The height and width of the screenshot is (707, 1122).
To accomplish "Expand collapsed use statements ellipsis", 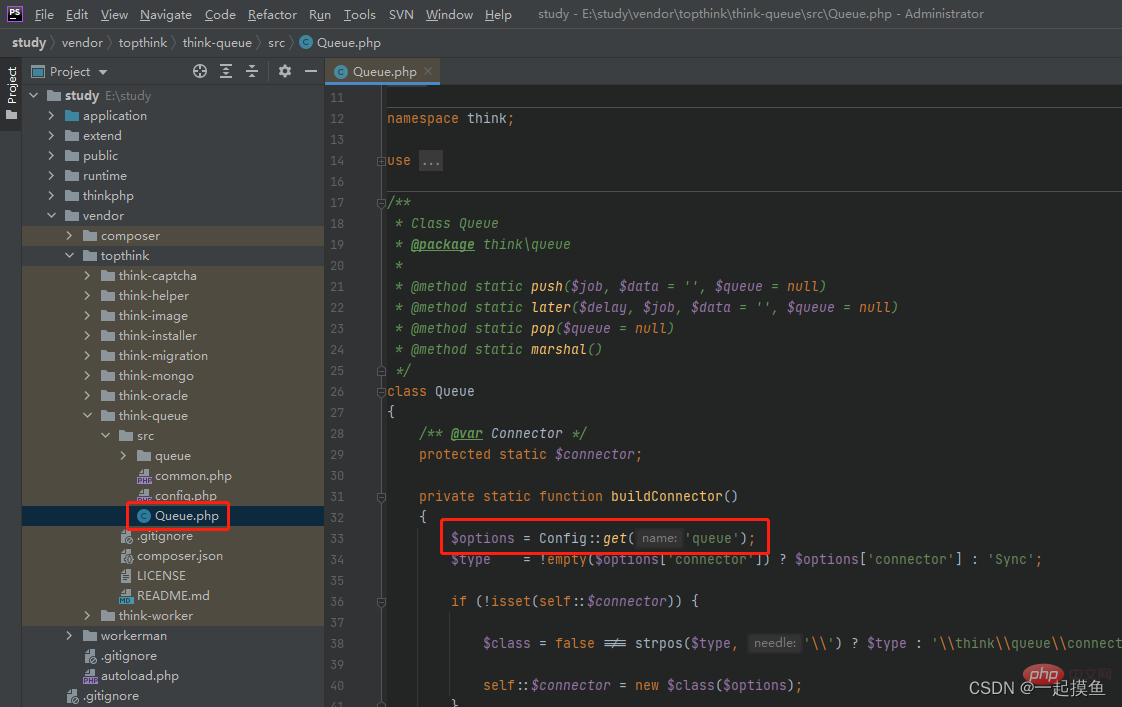I will pyautogui.click(x=430, y=161).
